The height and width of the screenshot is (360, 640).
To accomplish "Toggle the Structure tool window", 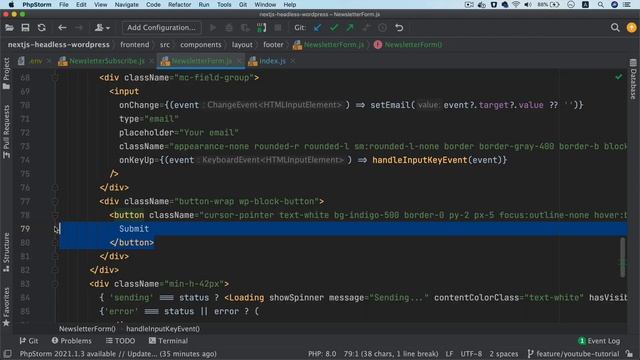I will (6, 252).
